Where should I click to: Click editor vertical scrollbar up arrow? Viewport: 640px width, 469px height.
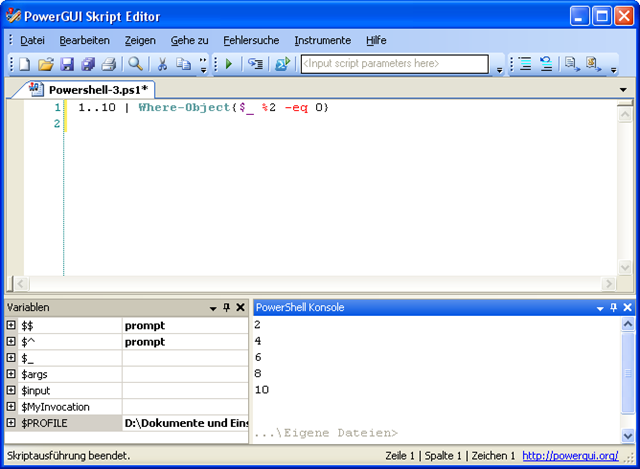[625, 114]
